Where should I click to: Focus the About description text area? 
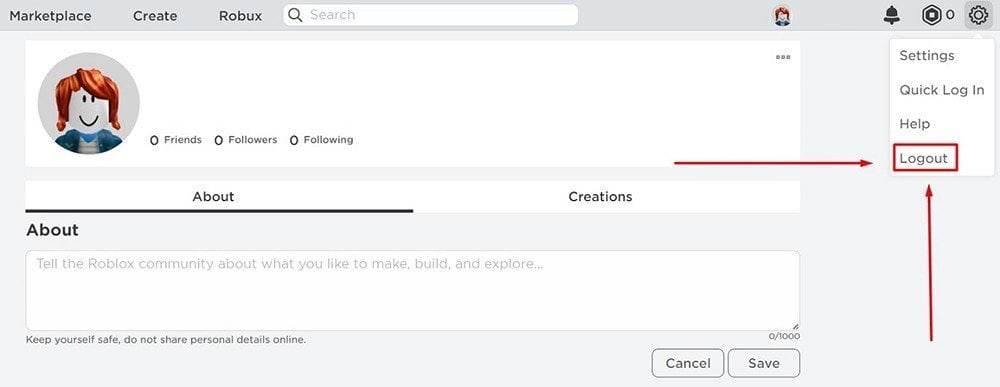(x=413, y=290)
